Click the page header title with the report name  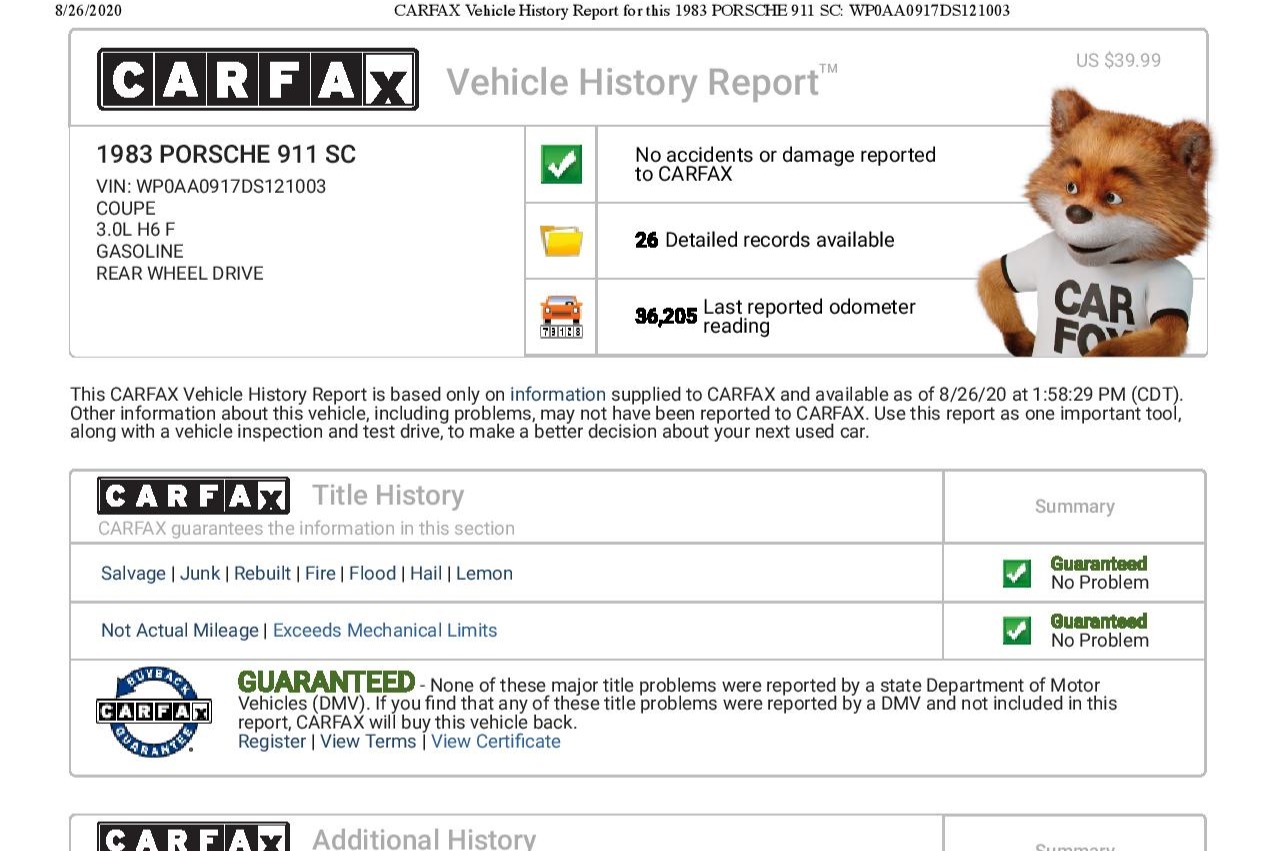point(702,11)
